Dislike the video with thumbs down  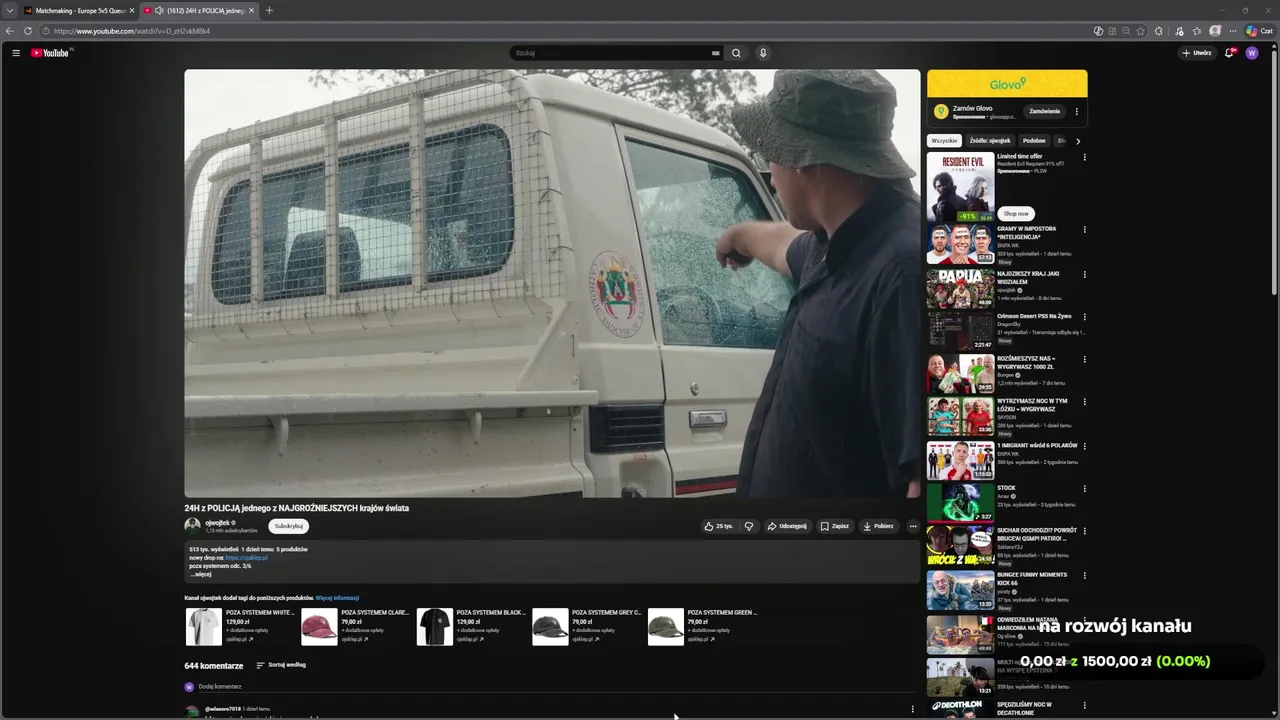pyautogui.click(x=749, y=526)
